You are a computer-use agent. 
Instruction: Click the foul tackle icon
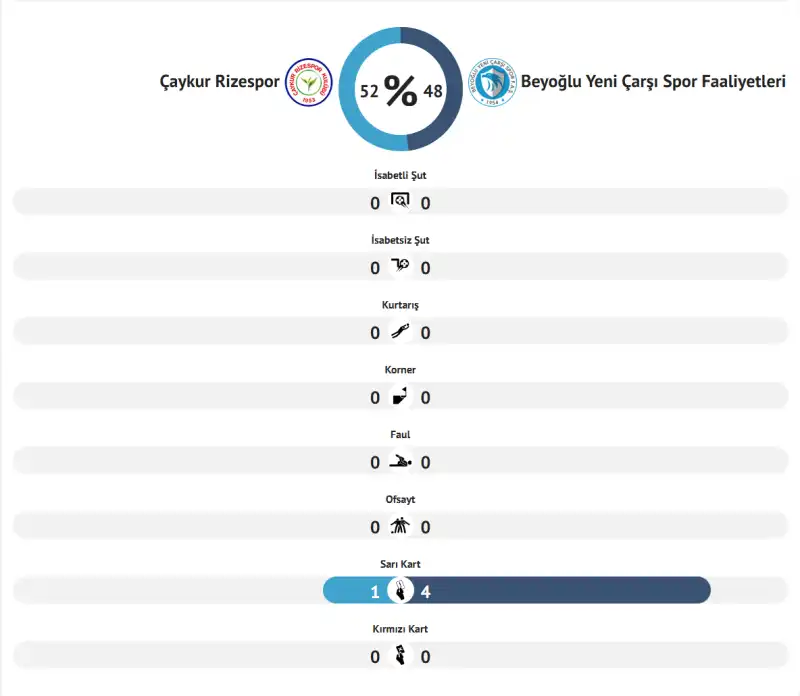(400, 462)
